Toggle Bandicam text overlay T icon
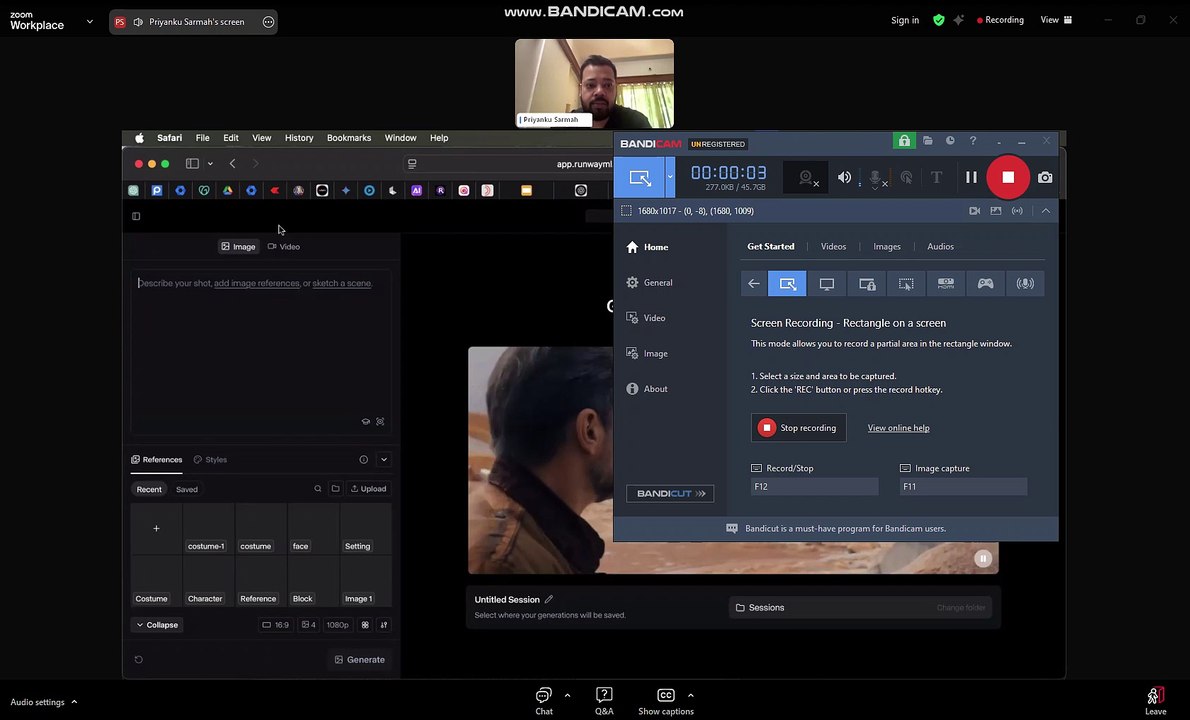This screenshot has width=1190, height=720. (x=937, y=177)
